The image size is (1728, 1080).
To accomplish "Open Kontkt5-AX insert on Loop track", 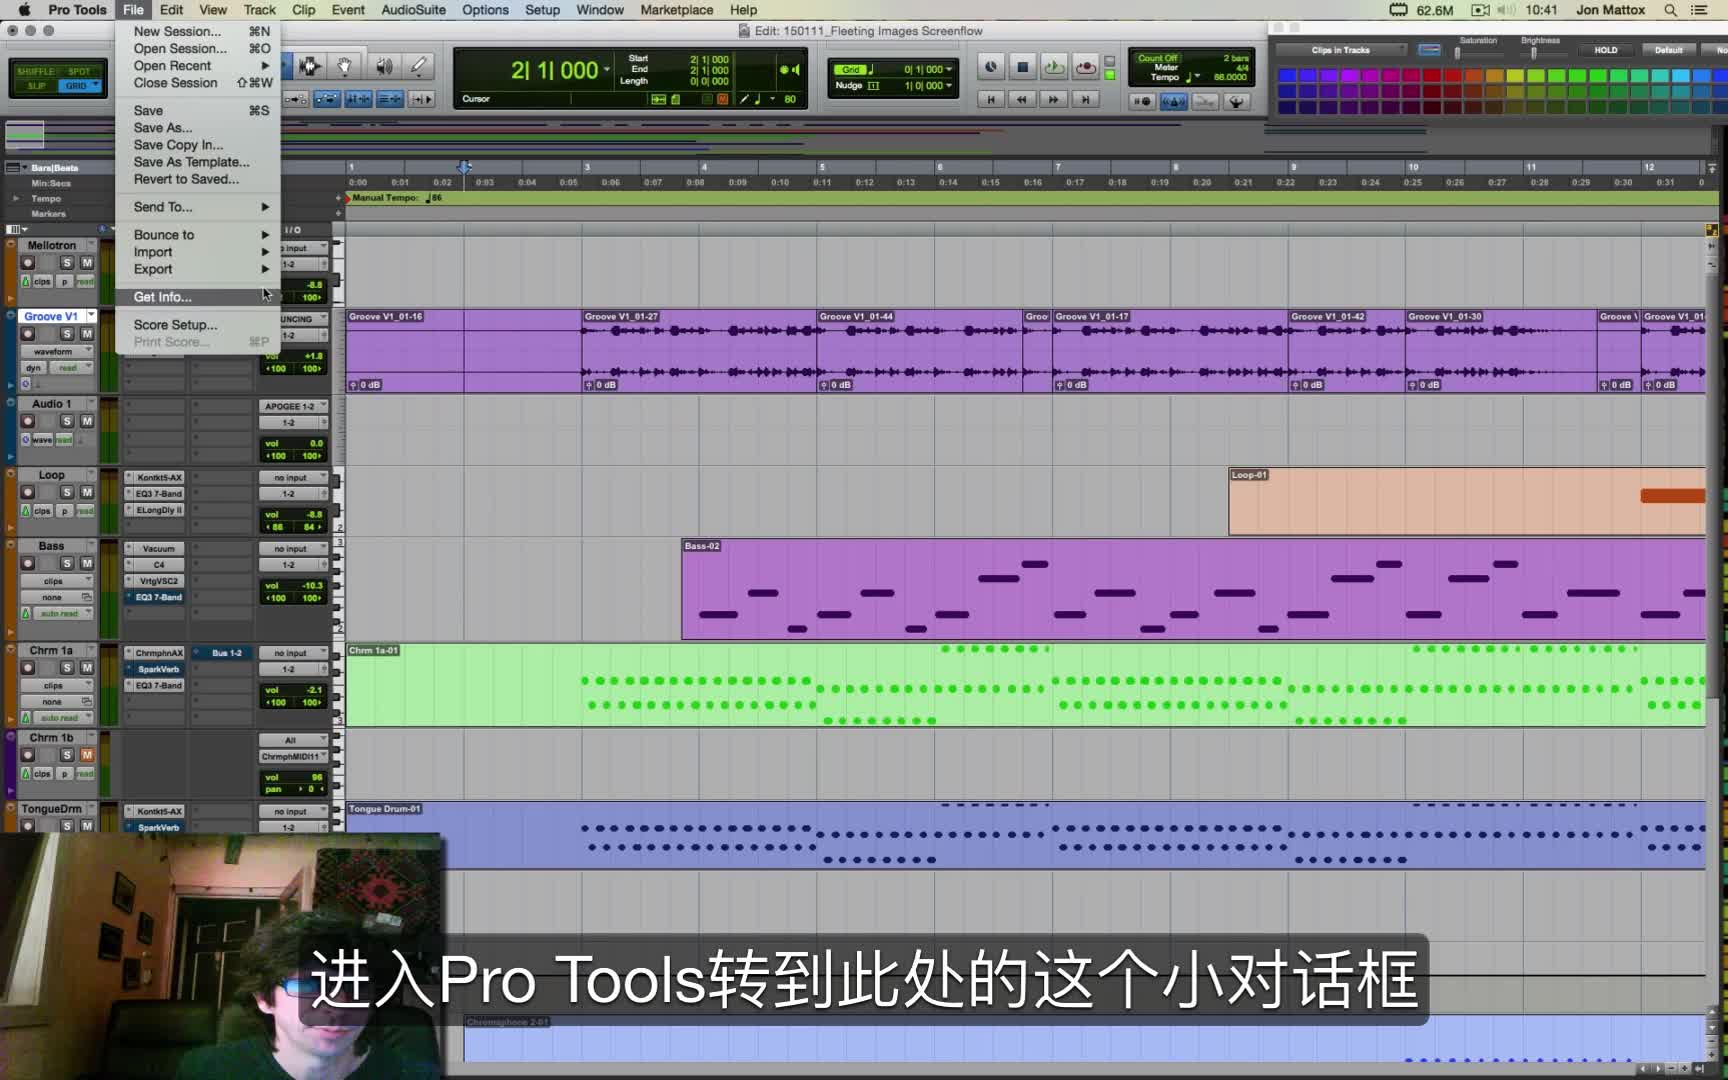I will click(x=157, y=478).
